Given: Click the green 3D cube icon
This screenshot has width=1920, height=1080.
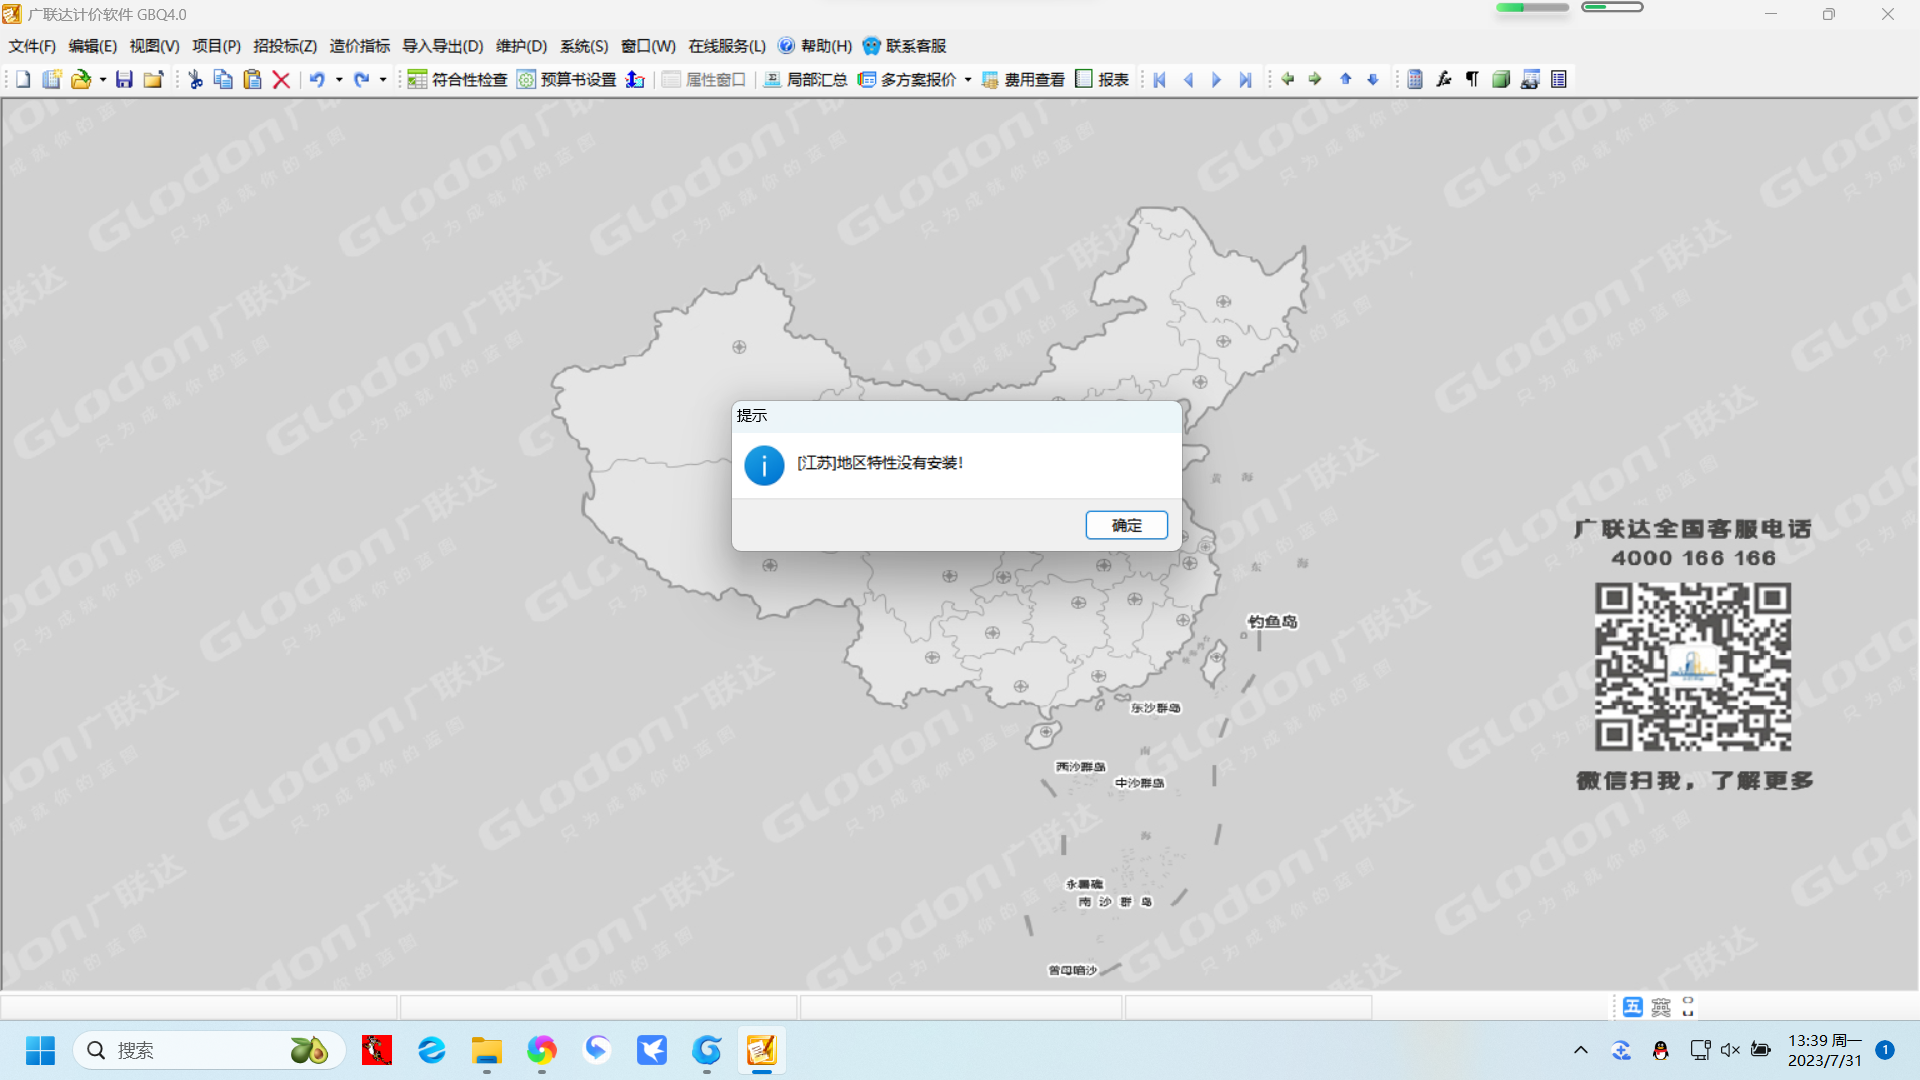Looking at the screenshot, I should 1501,80.
